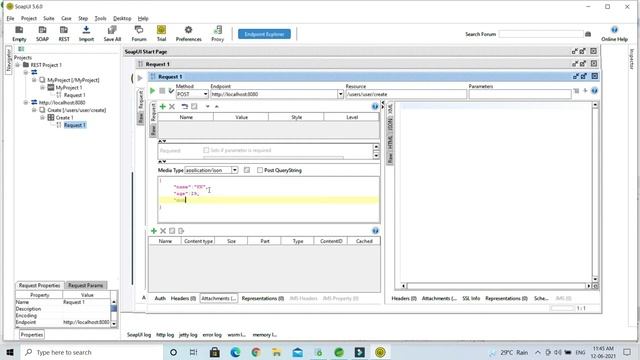
Task: Toggle the parameter is required checkbox
Action: (206, 150)
